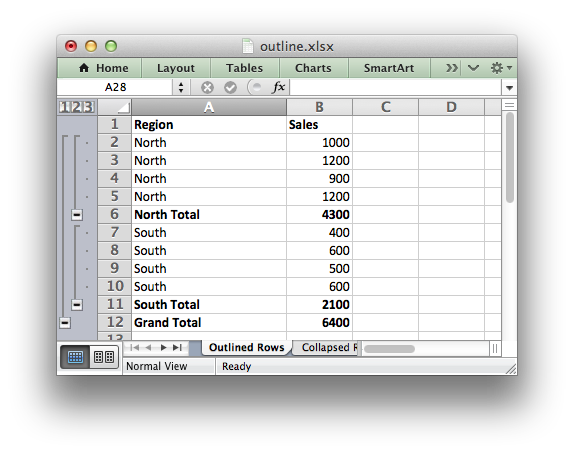Click the confirm entry checkmark icon
574x454 pixels.
coord(230,88)
